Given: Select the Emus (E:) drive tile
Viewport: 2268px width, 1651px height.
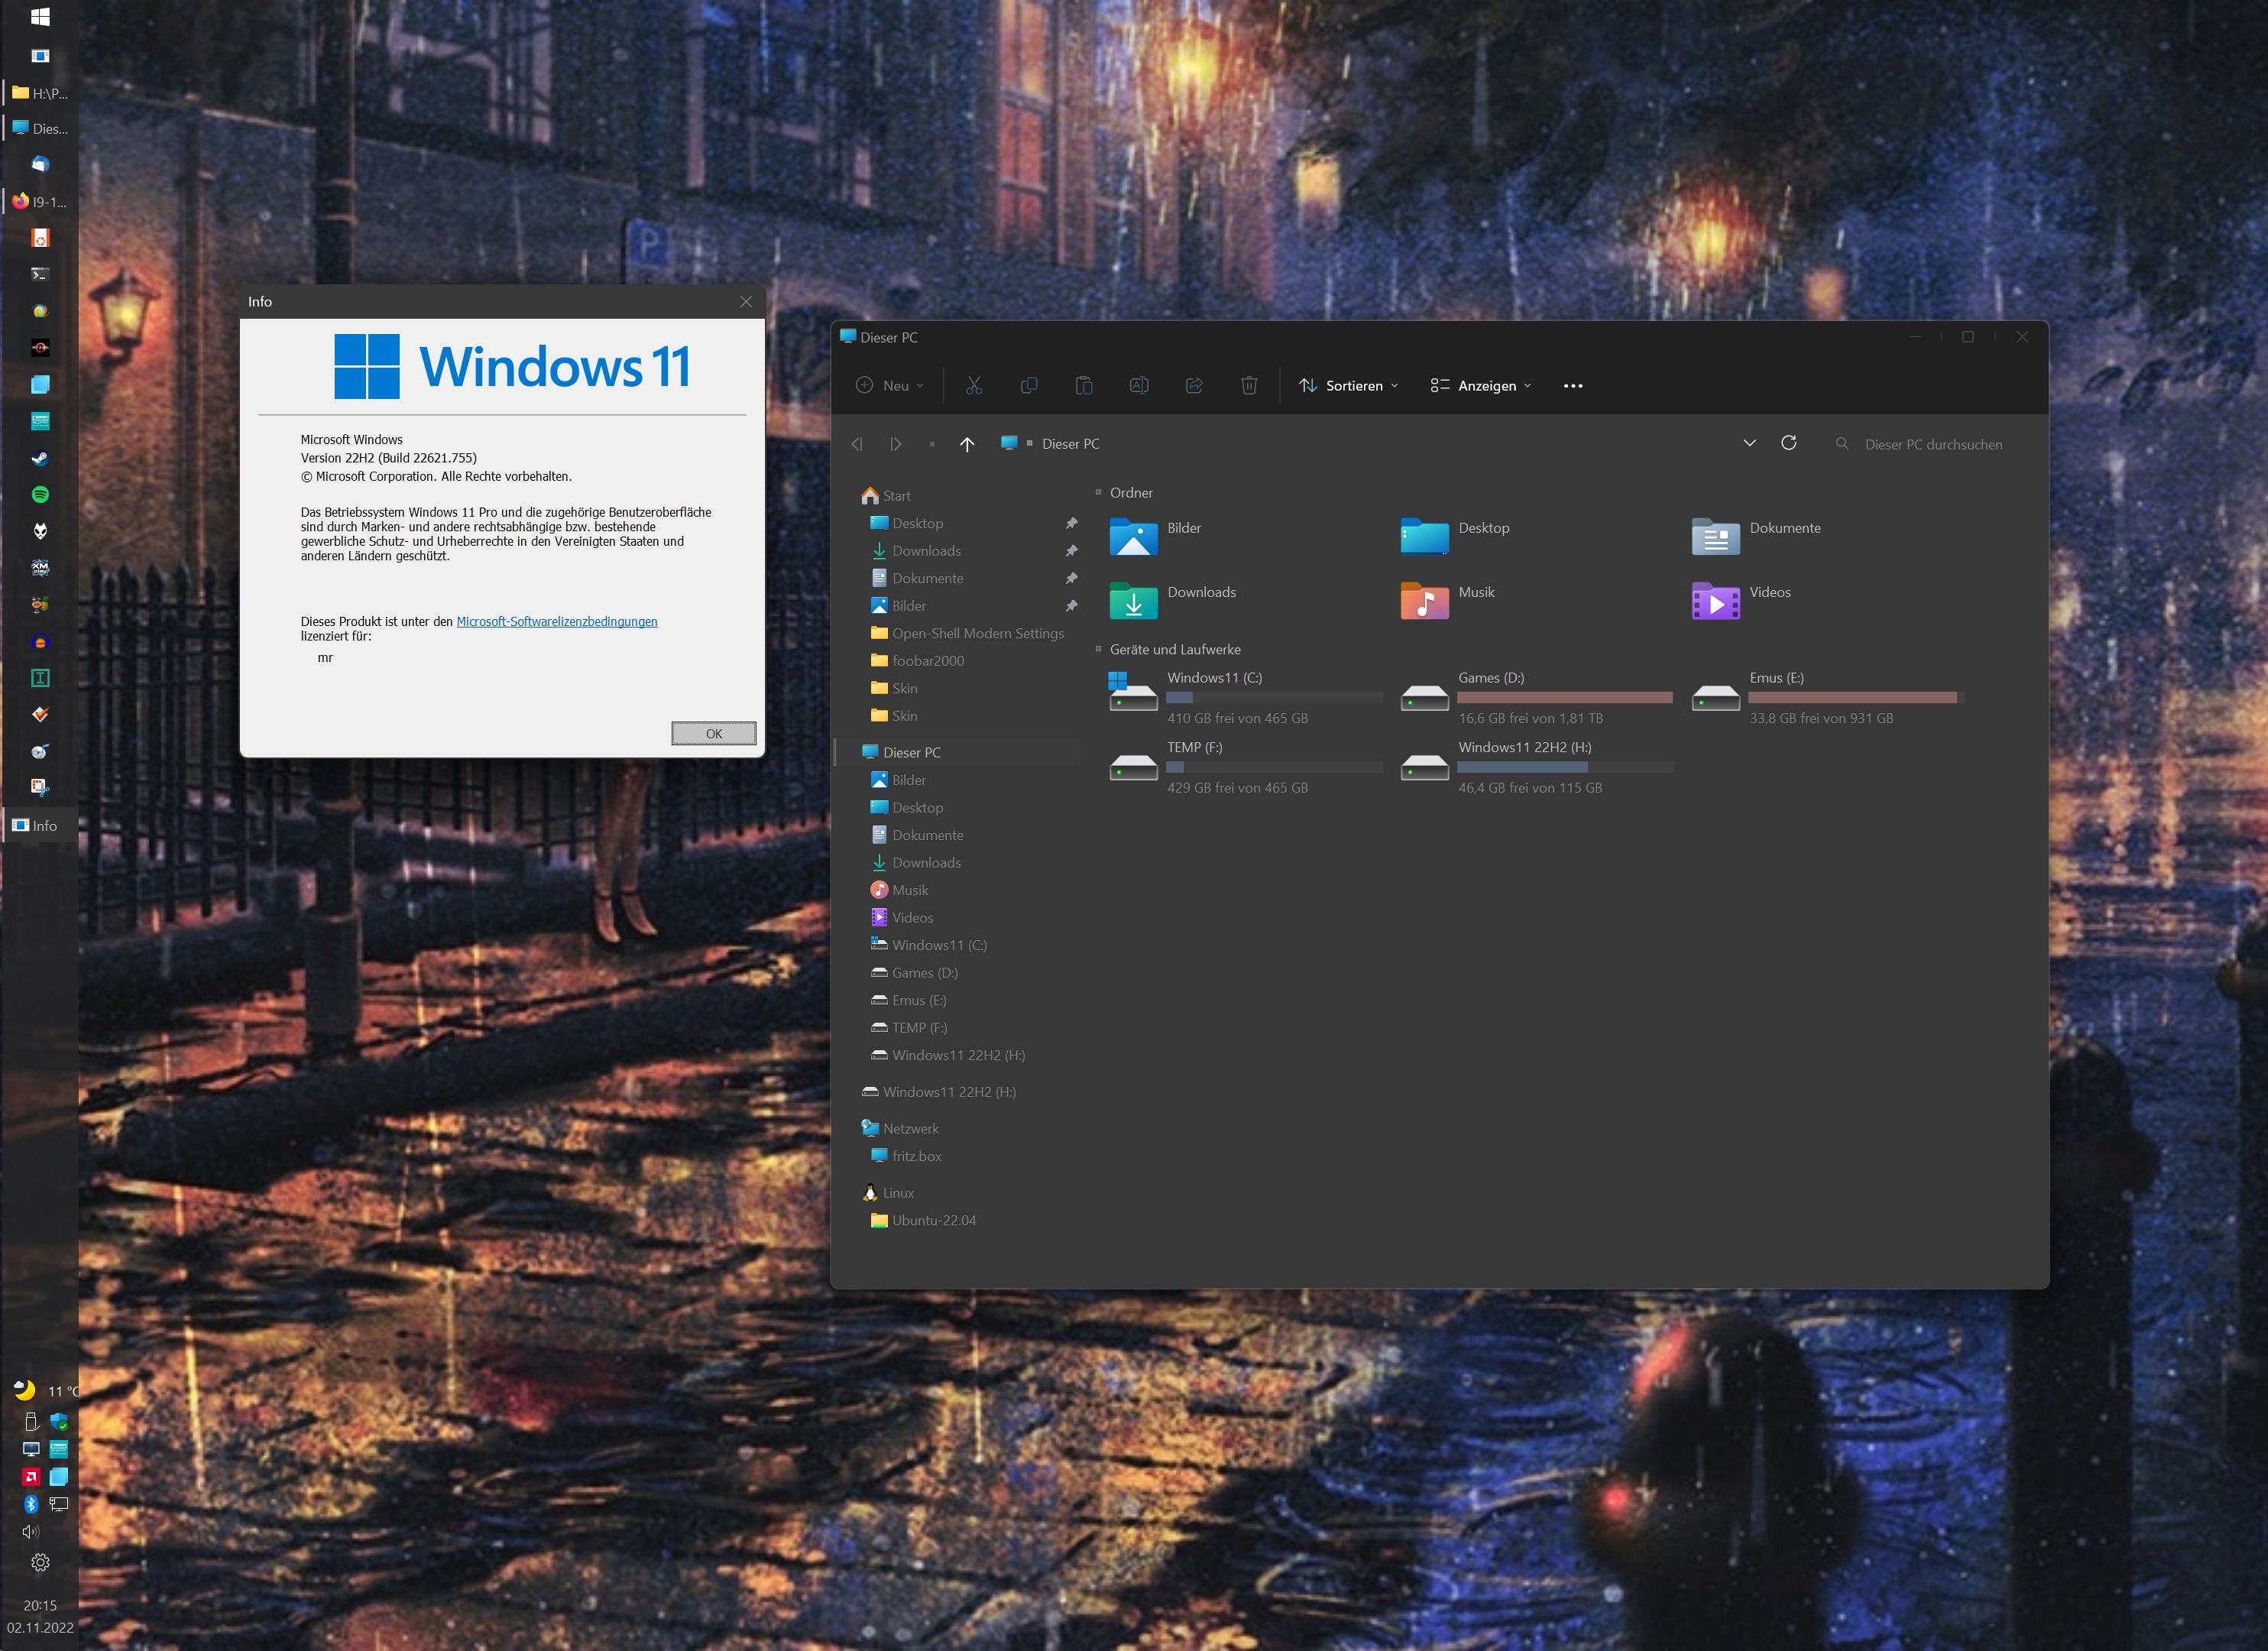Looking at the screenshot, I should [x=1827, y=697].
